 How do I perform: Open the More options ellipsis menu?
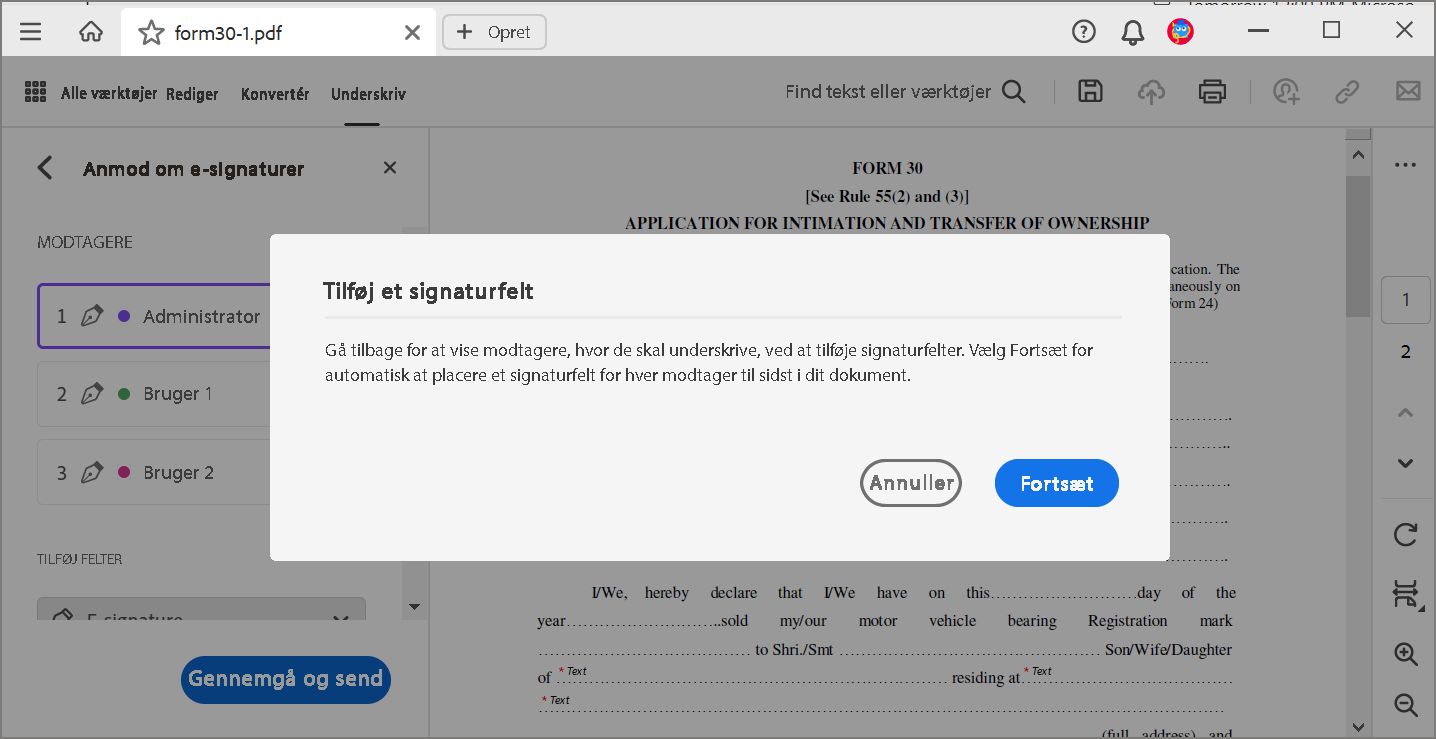[1405, 164]
